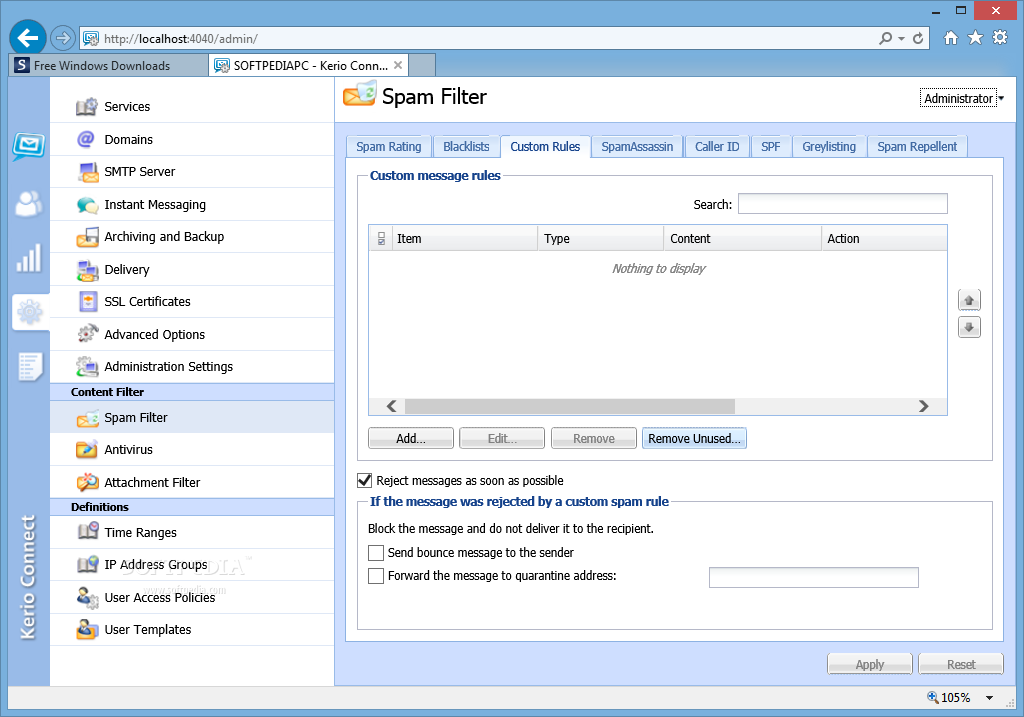Toggle the select-all column header checkbox icon
The height and width of the screenshot is (717, 1024).
click(381, 239)
